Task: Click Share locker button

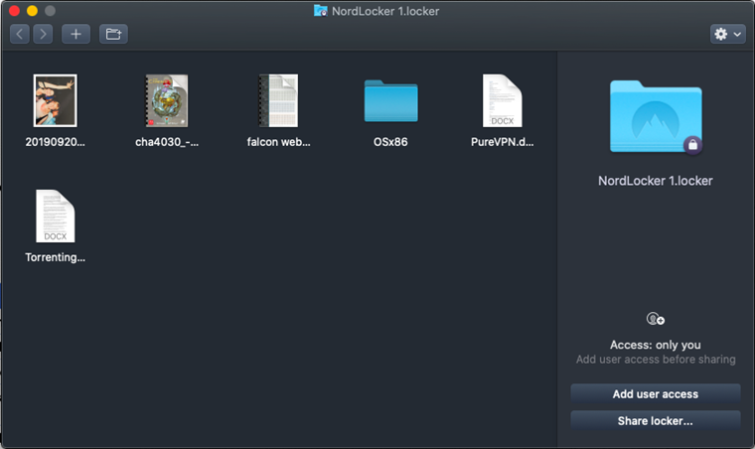Action: coord(655,421)
